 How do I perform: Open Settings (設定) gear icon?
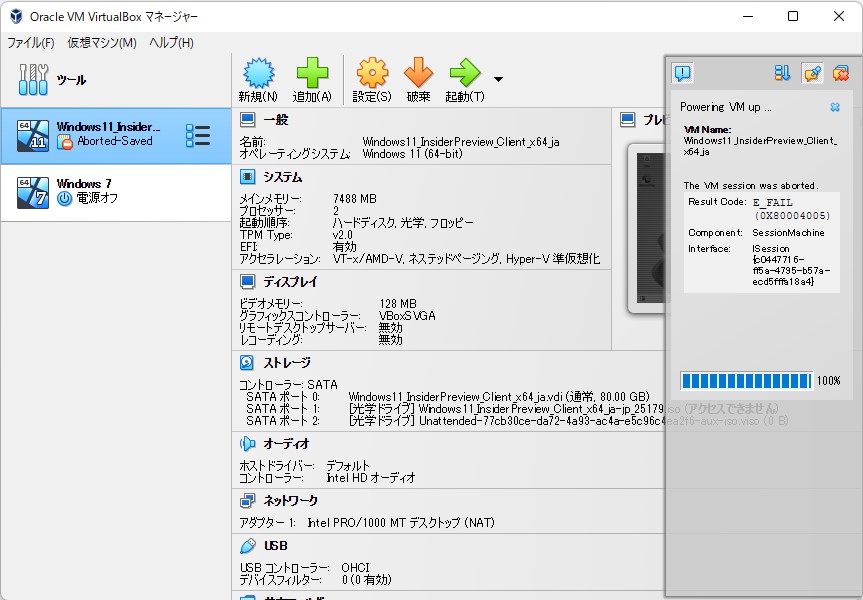pos(372,73)
